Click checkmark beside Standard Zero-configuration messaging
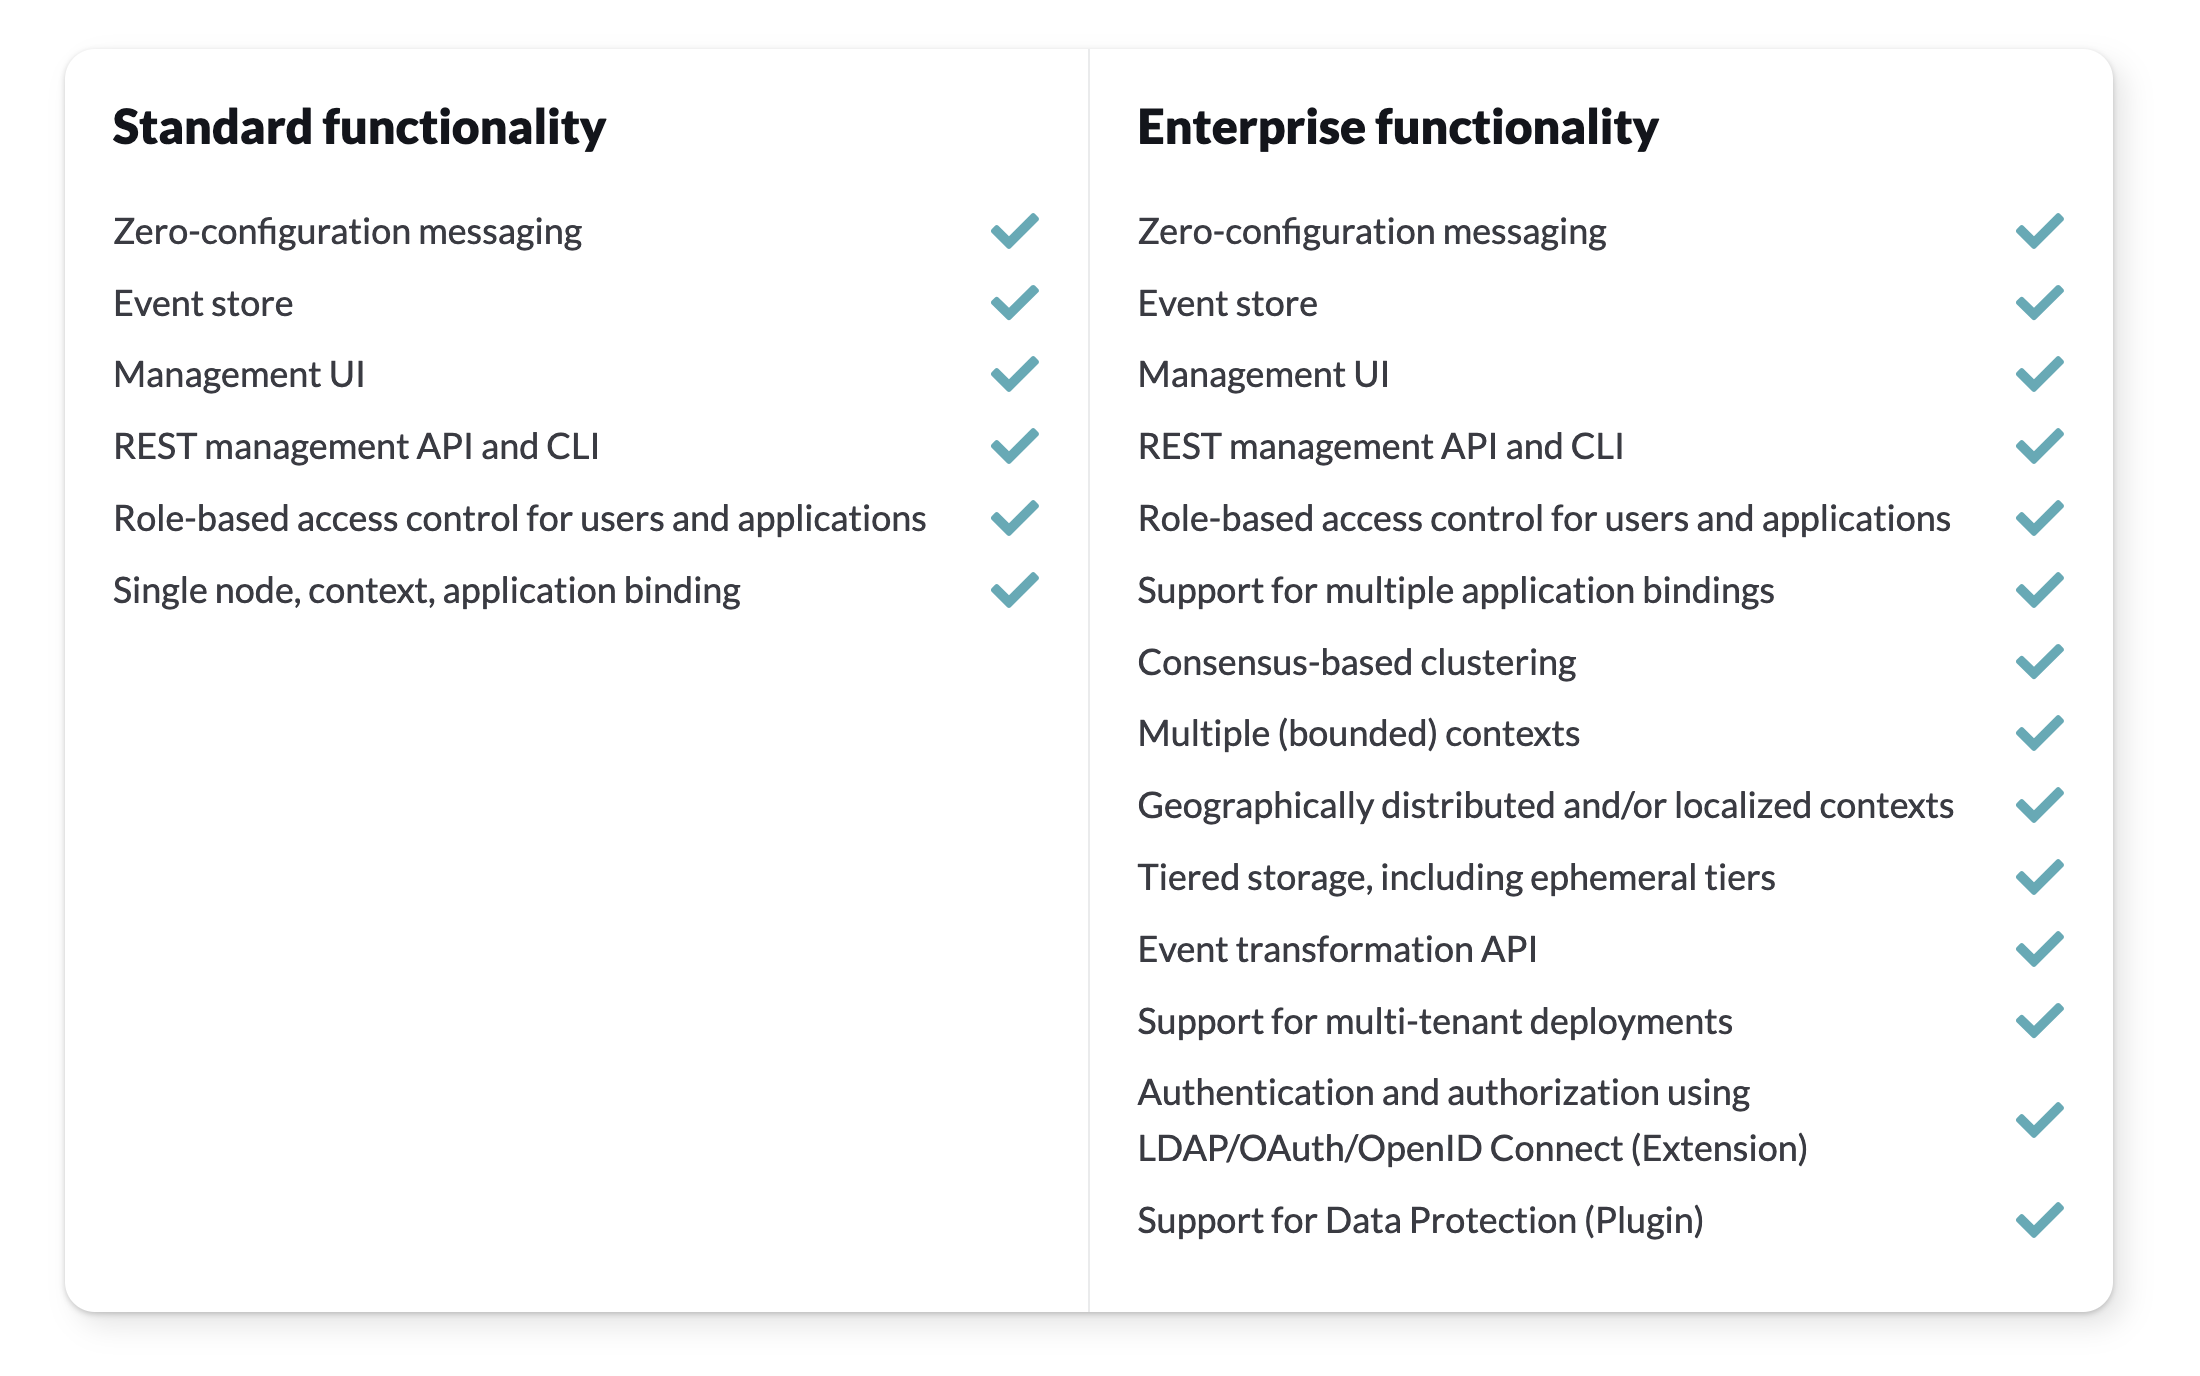This screenshot has width=2200, height=1376. point(1014,231)
